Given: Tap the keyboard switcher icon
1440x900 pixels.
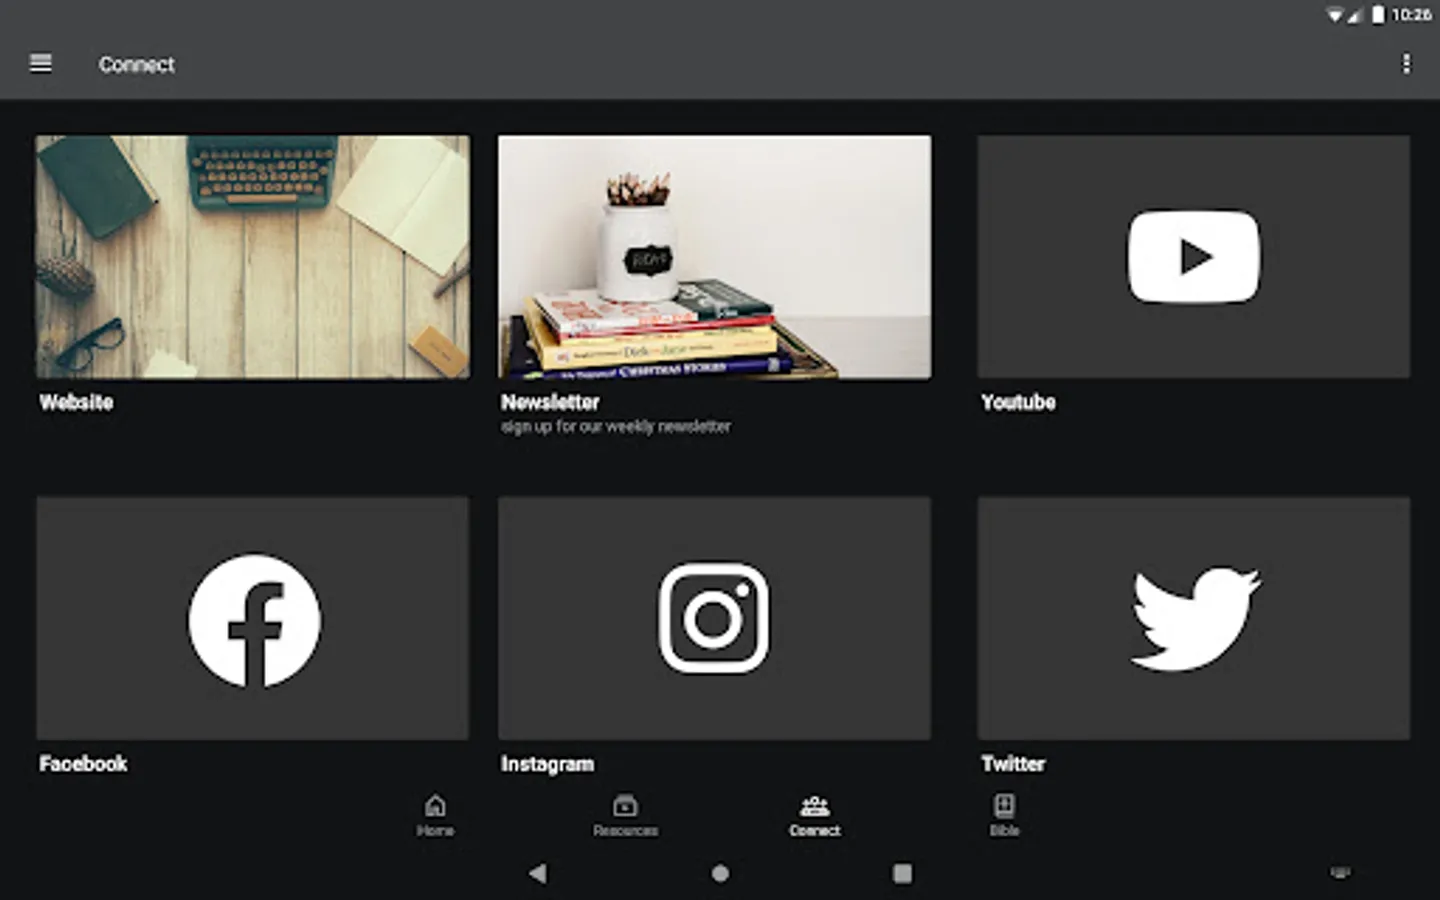Looking at the screenshot, I should pos(1340,873).
